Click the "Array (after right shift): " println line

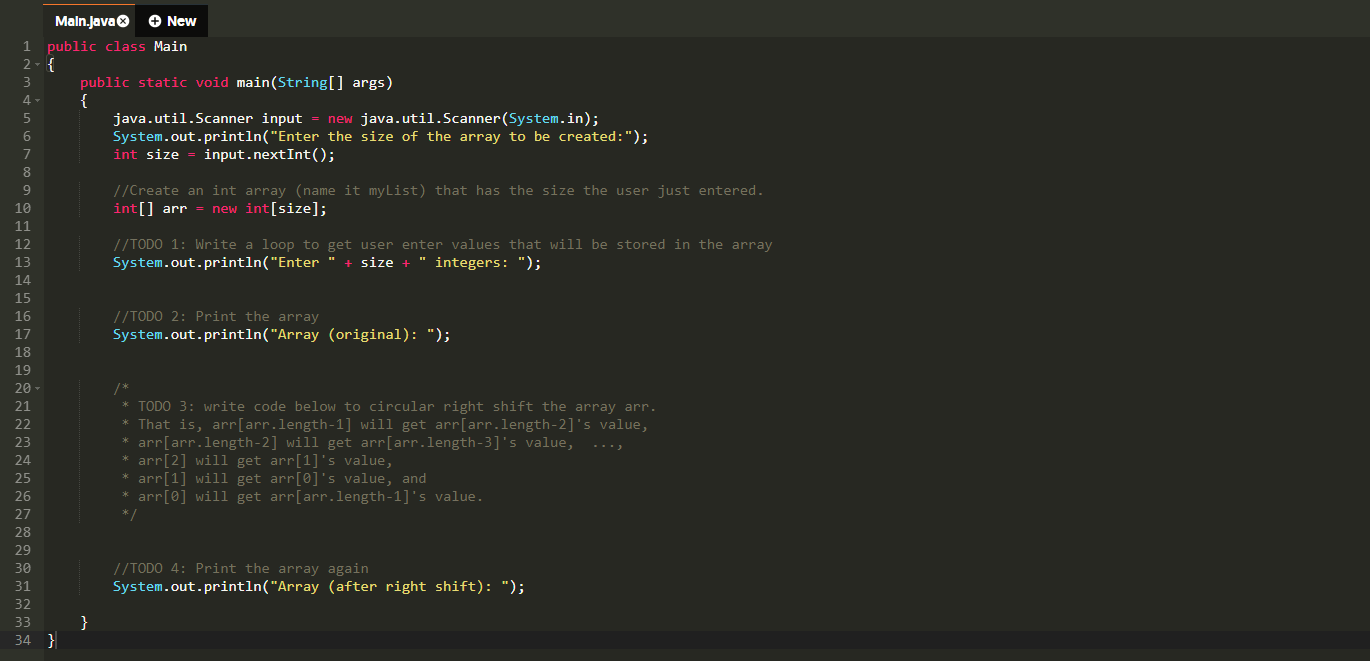pos(319,586)
